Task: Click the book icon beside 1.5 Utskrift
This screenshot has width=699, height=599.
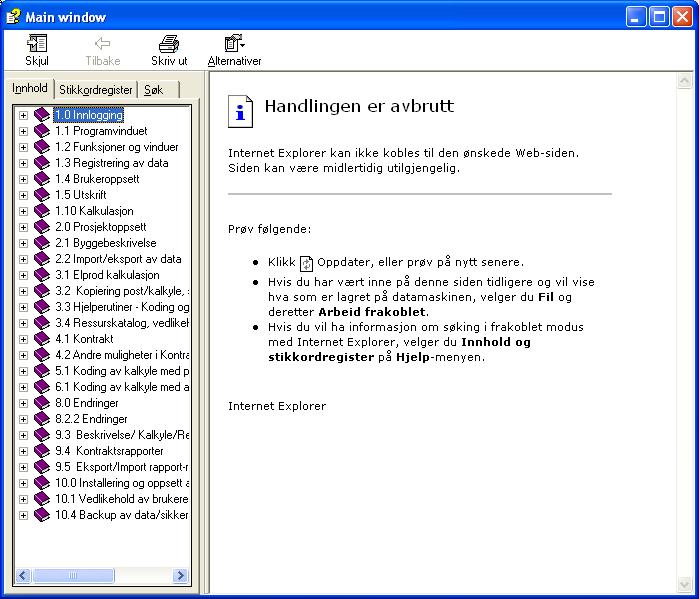Action: point(42,195)
